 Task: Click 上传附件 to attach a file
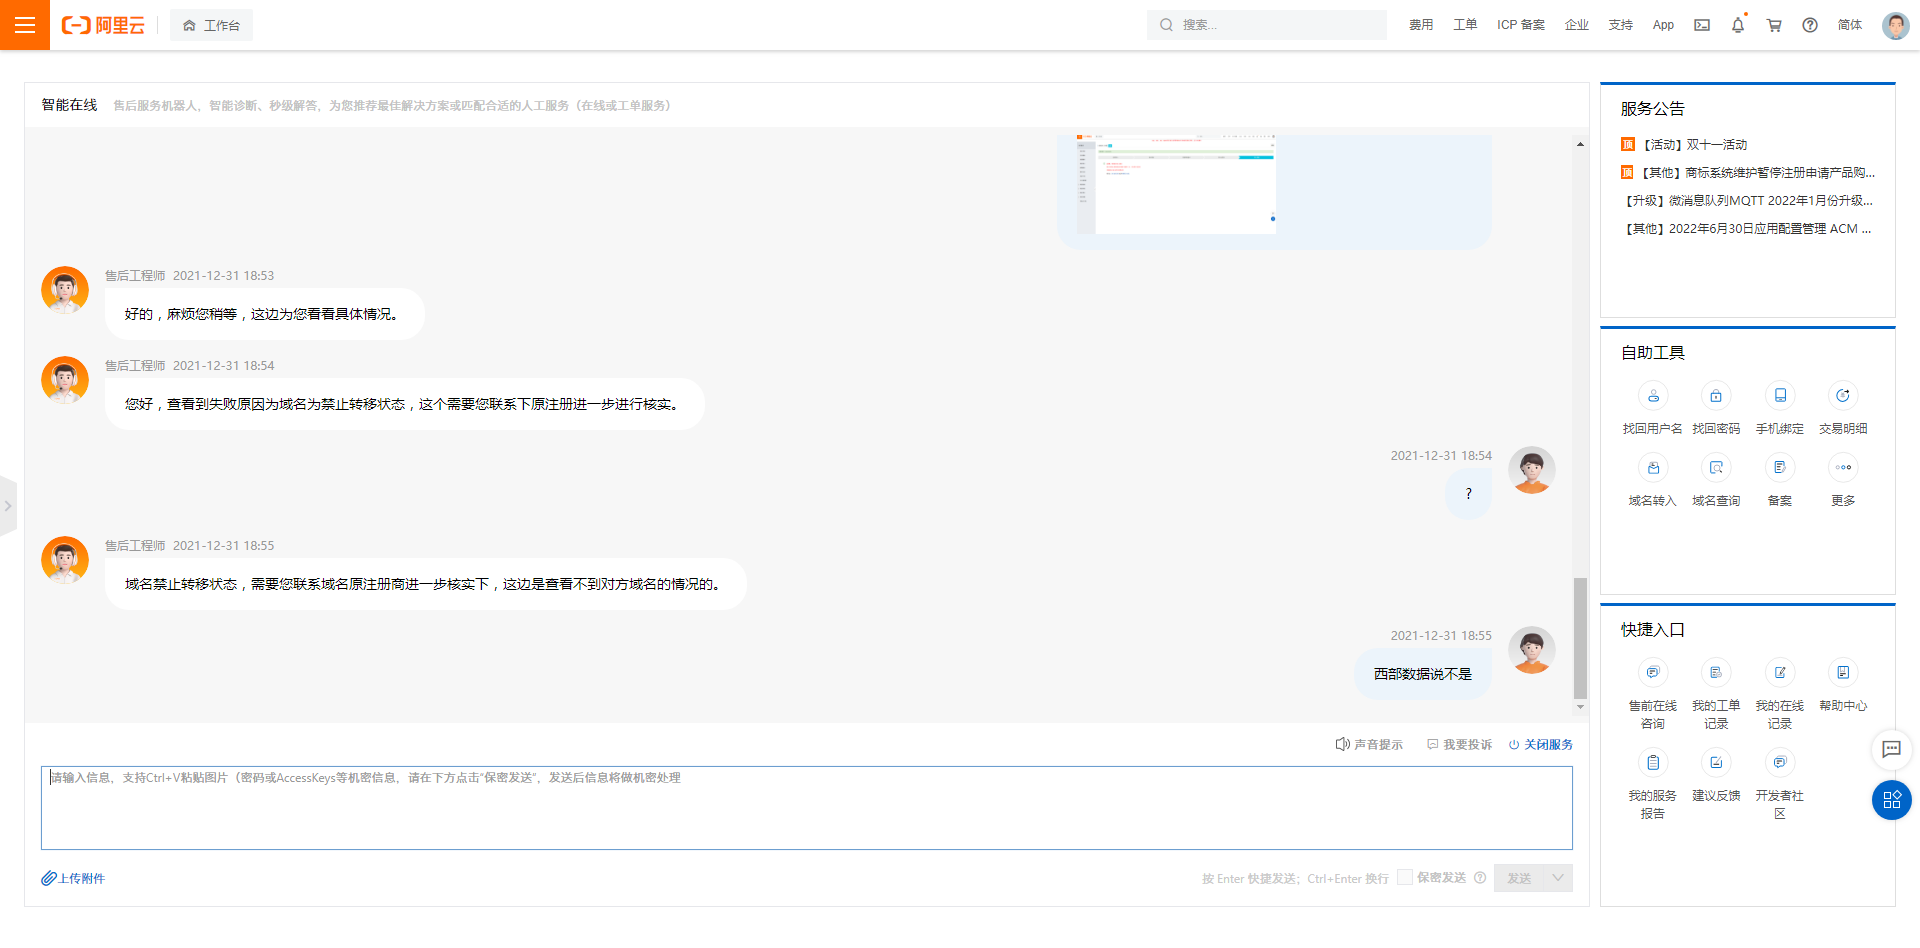(x=72, y=877)
